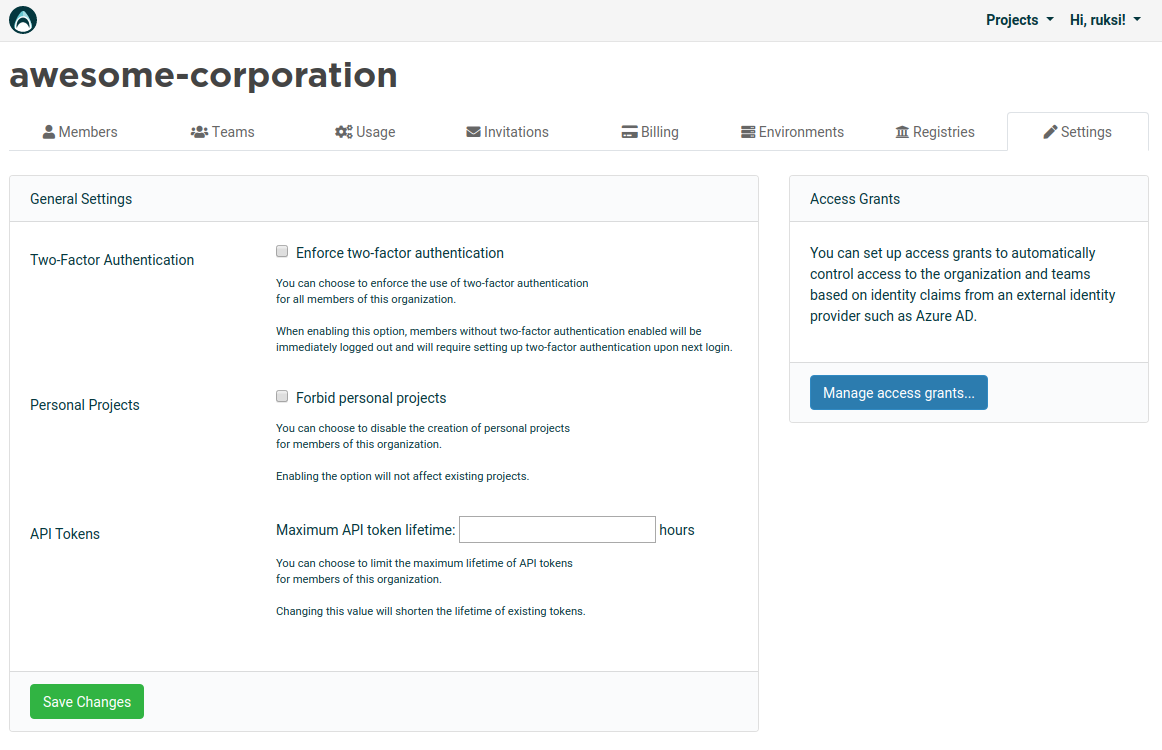This screenshot has width=1162, height=750.
Task: Go to the Usage tab
Action: [365, 132]
